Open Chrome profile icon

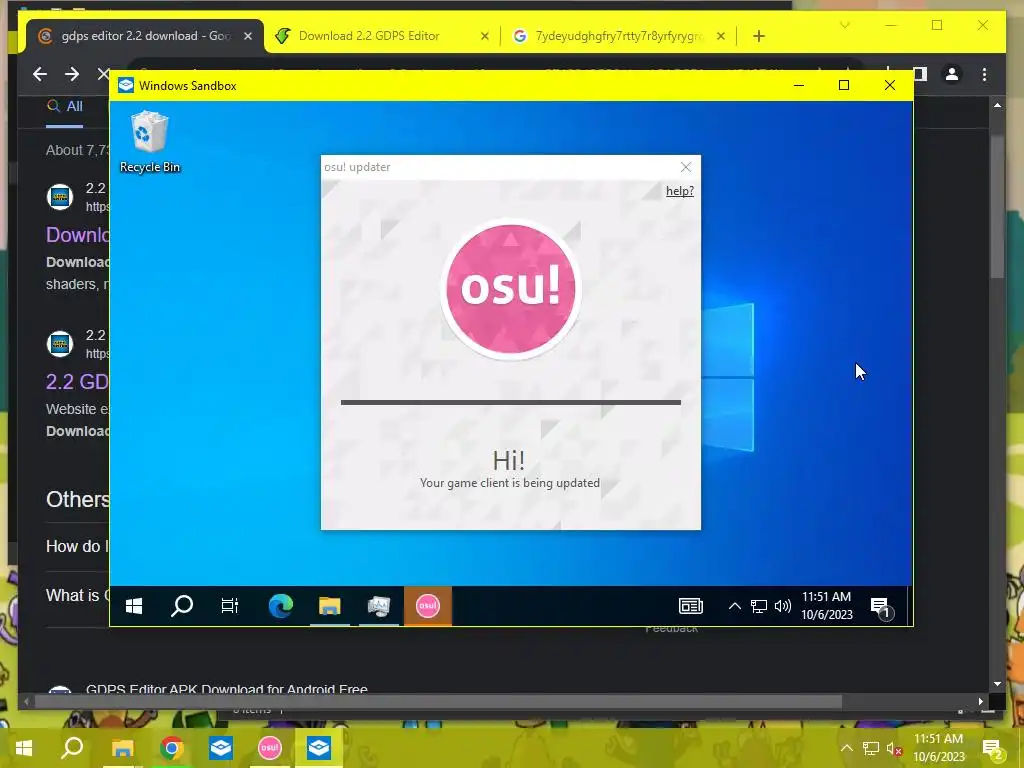coord(952,74)
